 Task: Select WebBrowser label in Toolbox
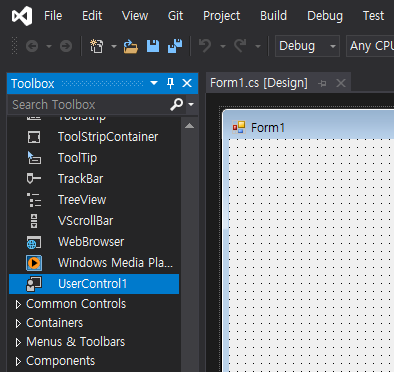pyautogui.click(x=91, y=242)
